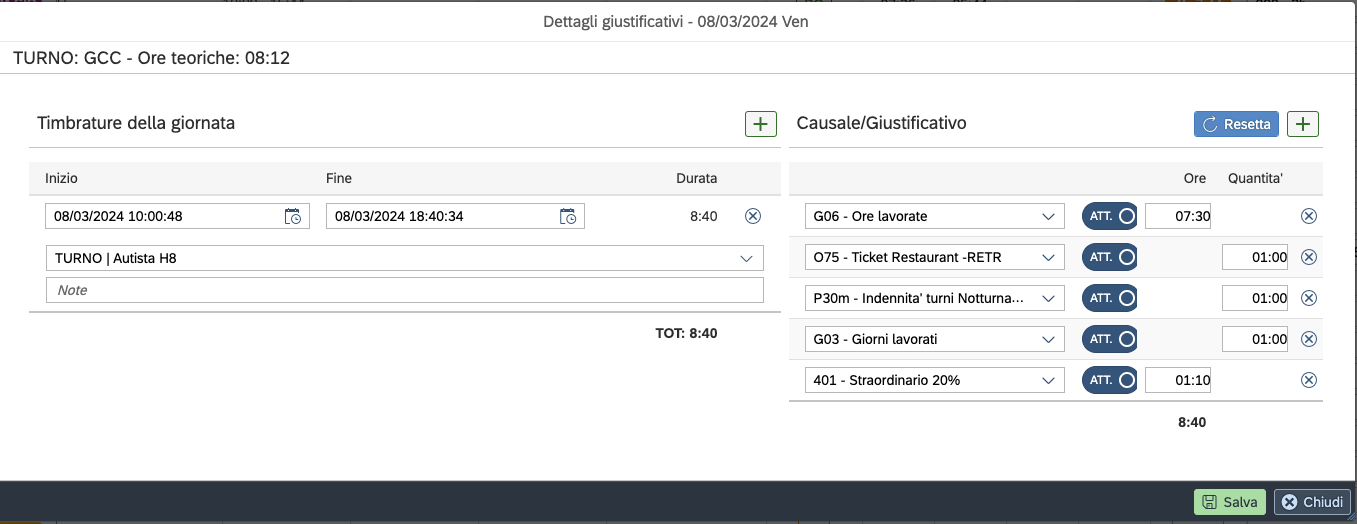Toggle the ATT. switch for G06 Ore lavorate
This screenshot has height=524, width=1357.
(x=1109, y=216)
